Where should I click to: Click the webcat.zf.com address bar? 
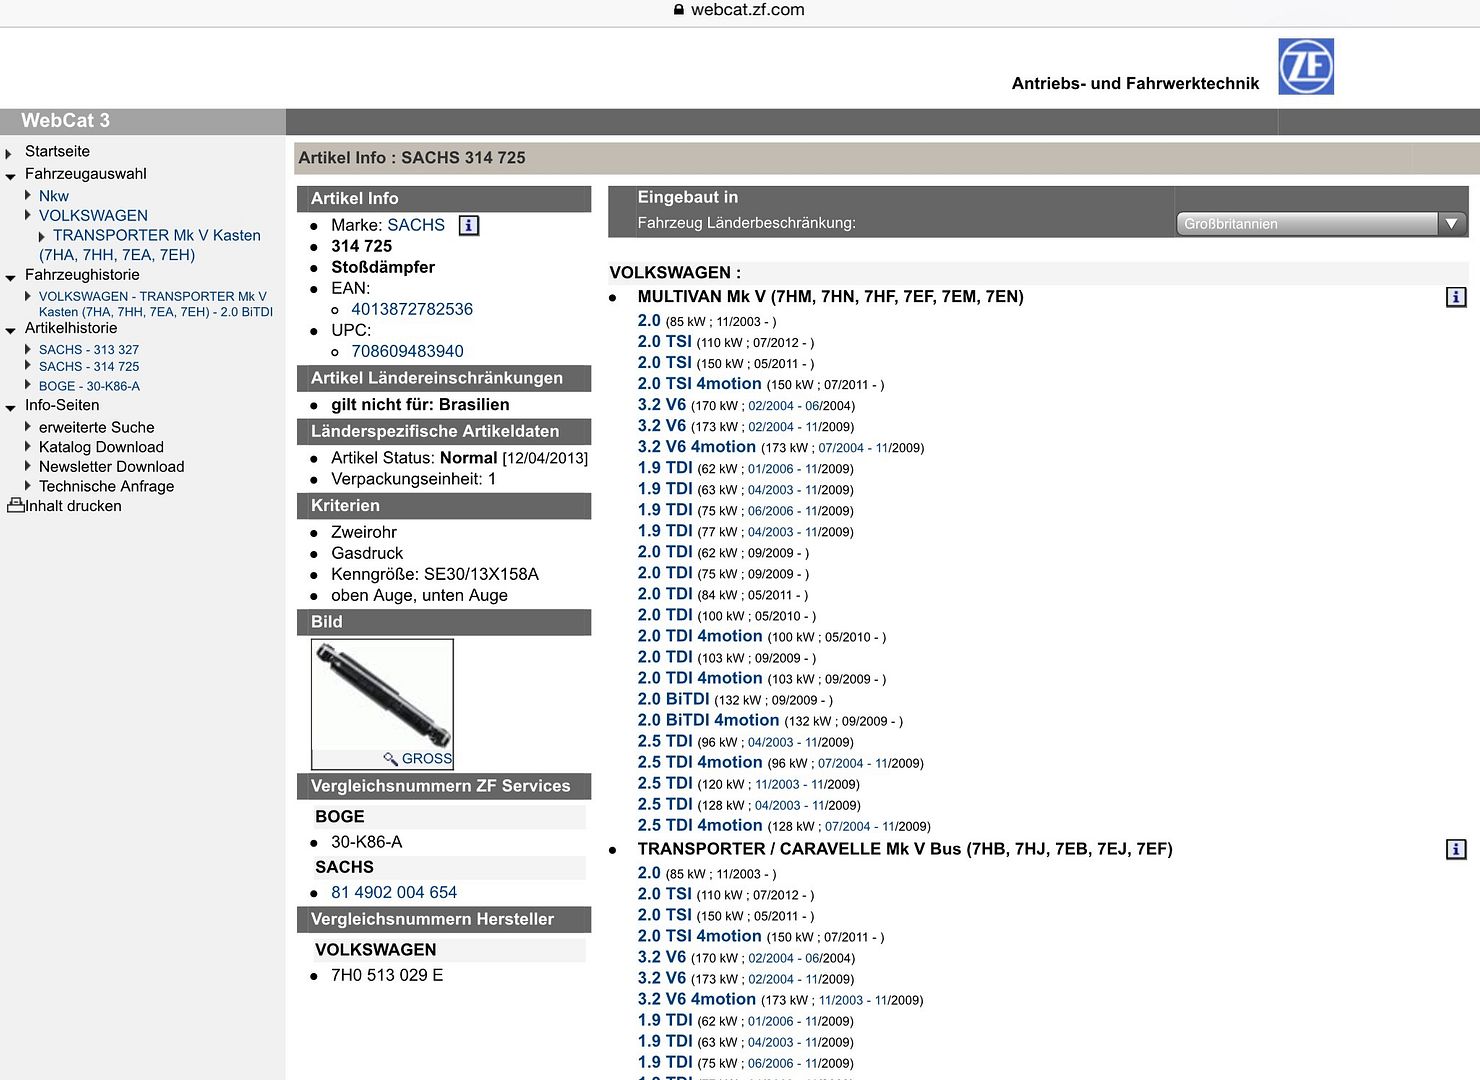point(740,10)
